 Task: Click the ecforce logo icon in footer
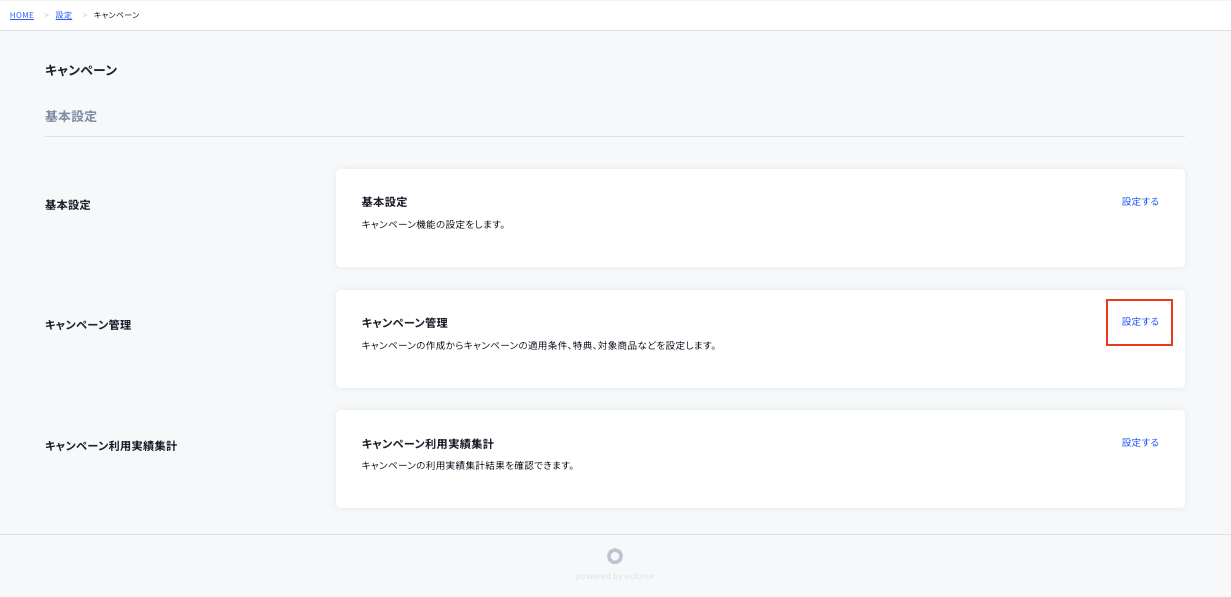tap(614, 555)
